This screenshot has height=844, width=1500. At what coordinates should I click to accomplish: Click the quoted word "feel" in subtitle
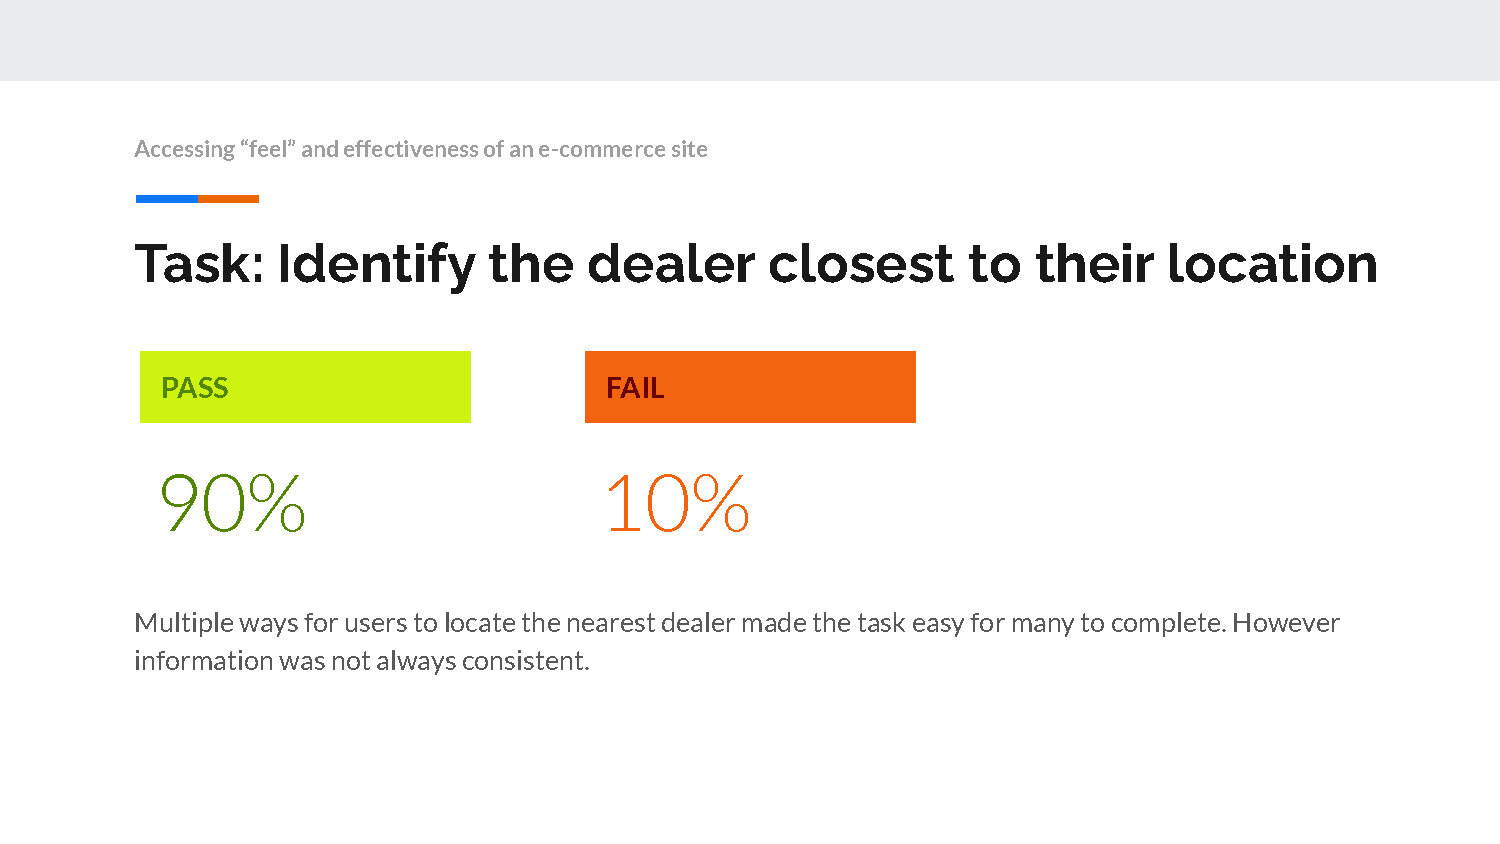pos(268,149)
